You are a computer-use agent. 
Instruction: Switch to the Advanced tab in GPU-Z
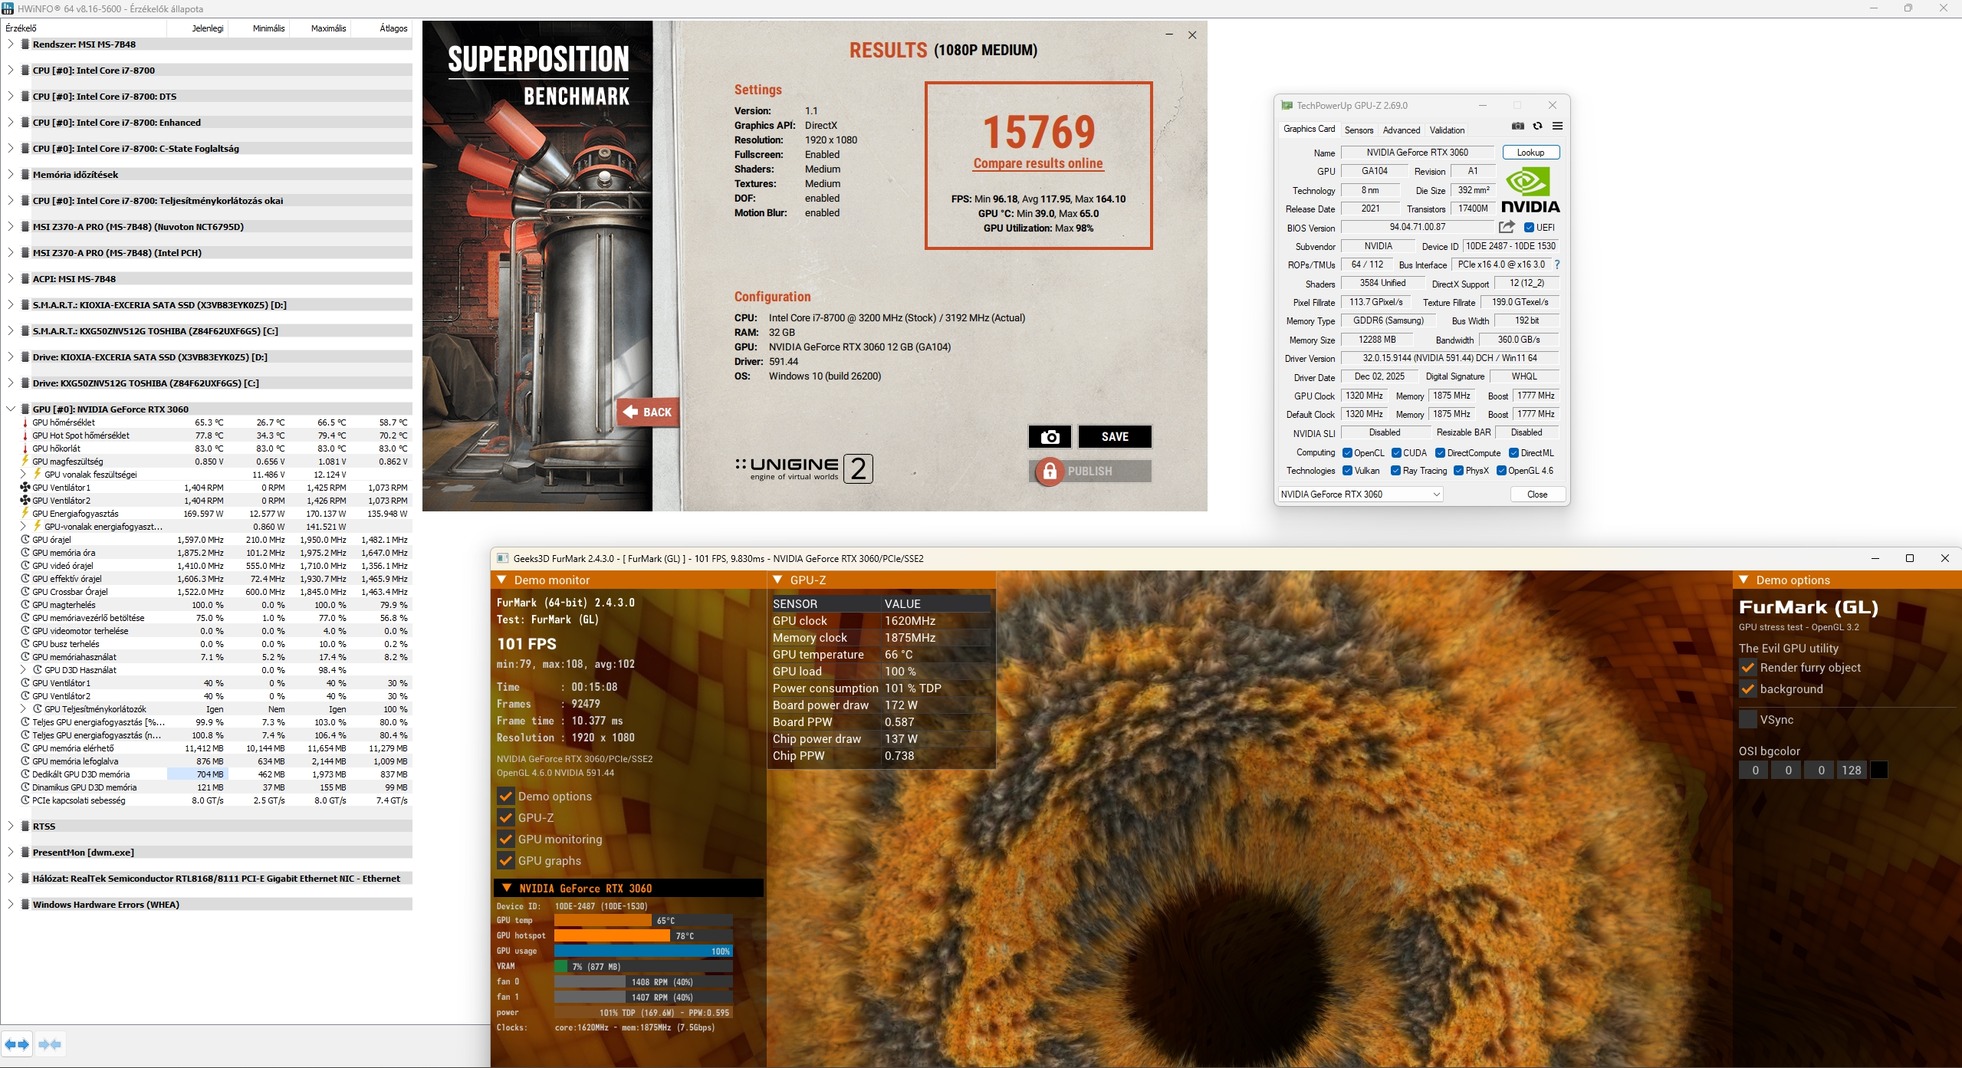click(x=1401, y=130)
